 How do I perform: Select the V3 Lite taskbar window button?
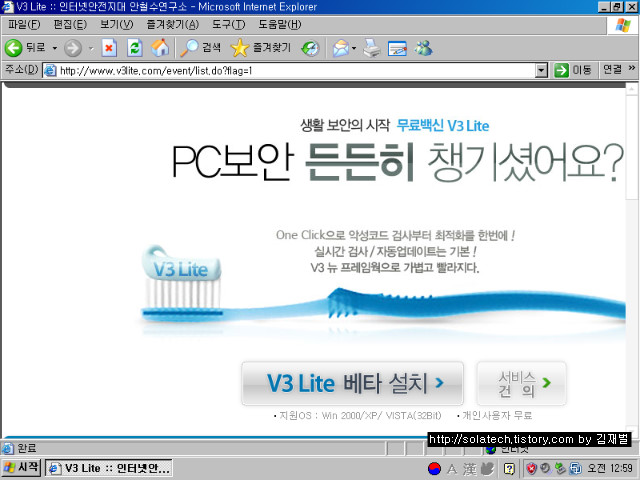pyautogui.click(x=109, y=468)
